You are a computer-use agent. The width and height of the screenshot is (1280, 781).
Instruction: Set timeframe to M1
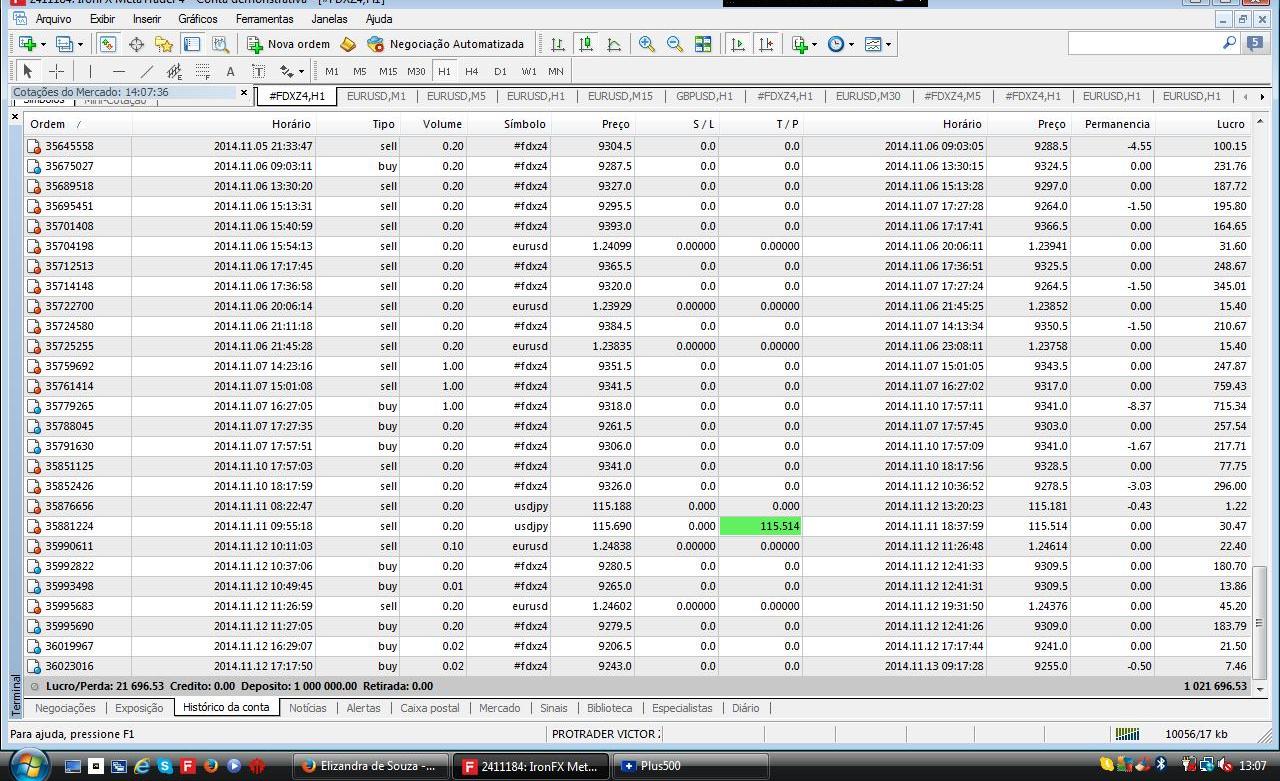[332, 71]
